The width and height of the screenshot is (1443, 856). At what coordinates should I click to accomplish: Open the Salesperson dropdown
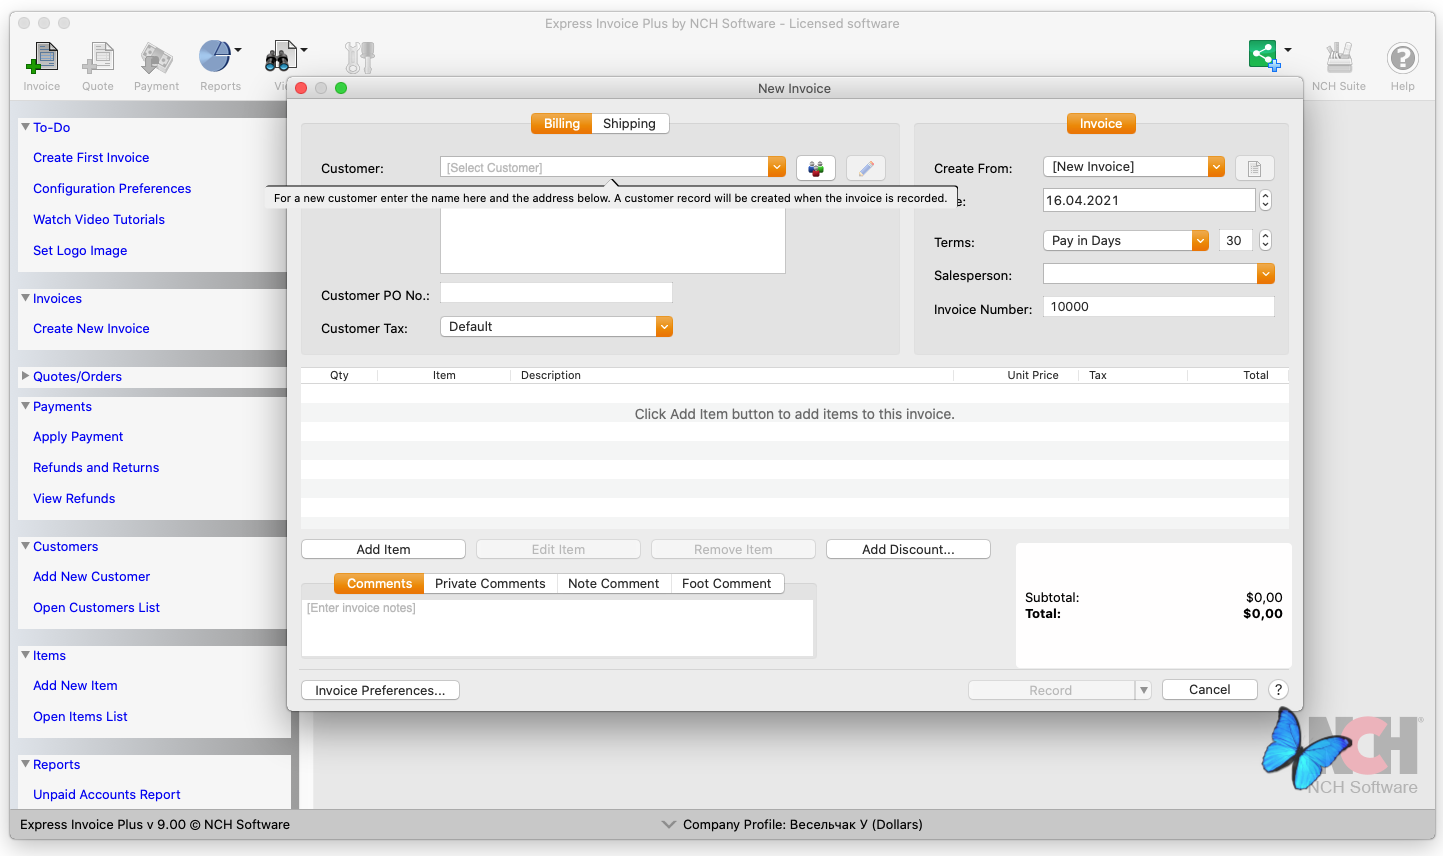coord(1266,273)
